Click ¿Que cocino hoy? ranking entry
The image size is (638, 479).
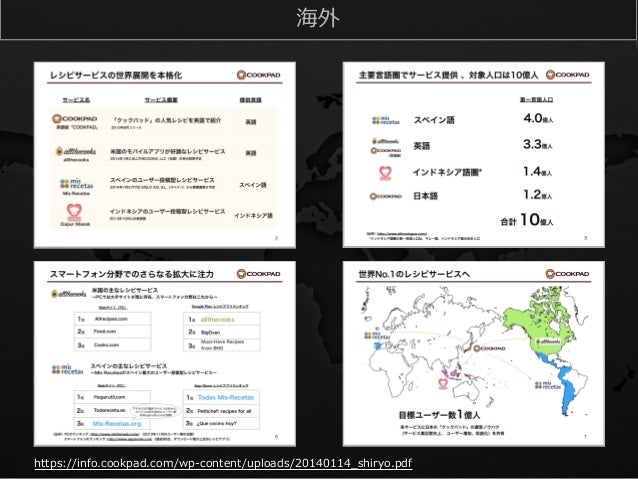(x=216, y=424)
